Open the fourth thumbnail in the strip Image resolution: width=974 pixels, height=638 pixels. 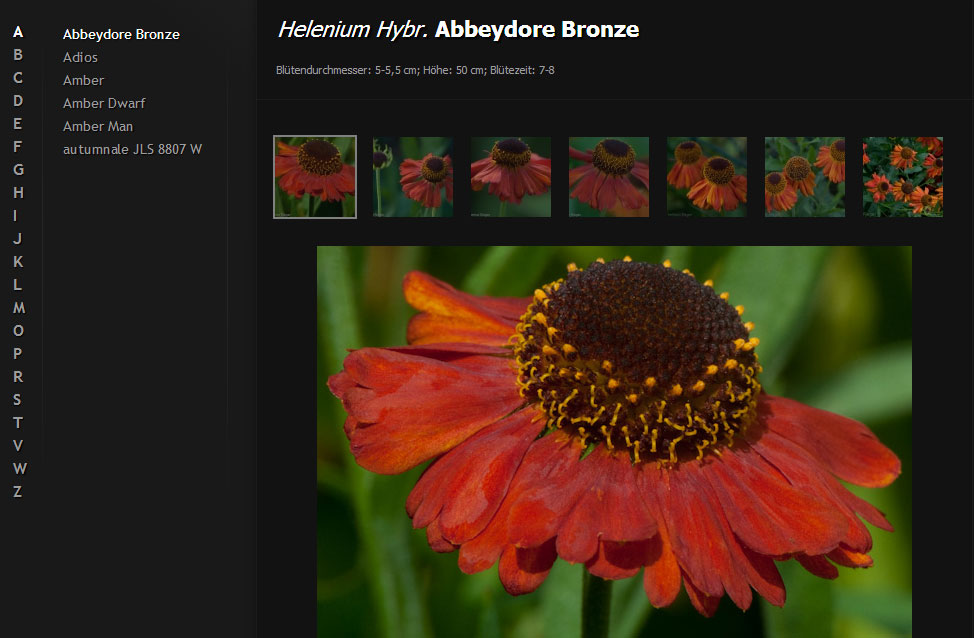click(609, 177)
